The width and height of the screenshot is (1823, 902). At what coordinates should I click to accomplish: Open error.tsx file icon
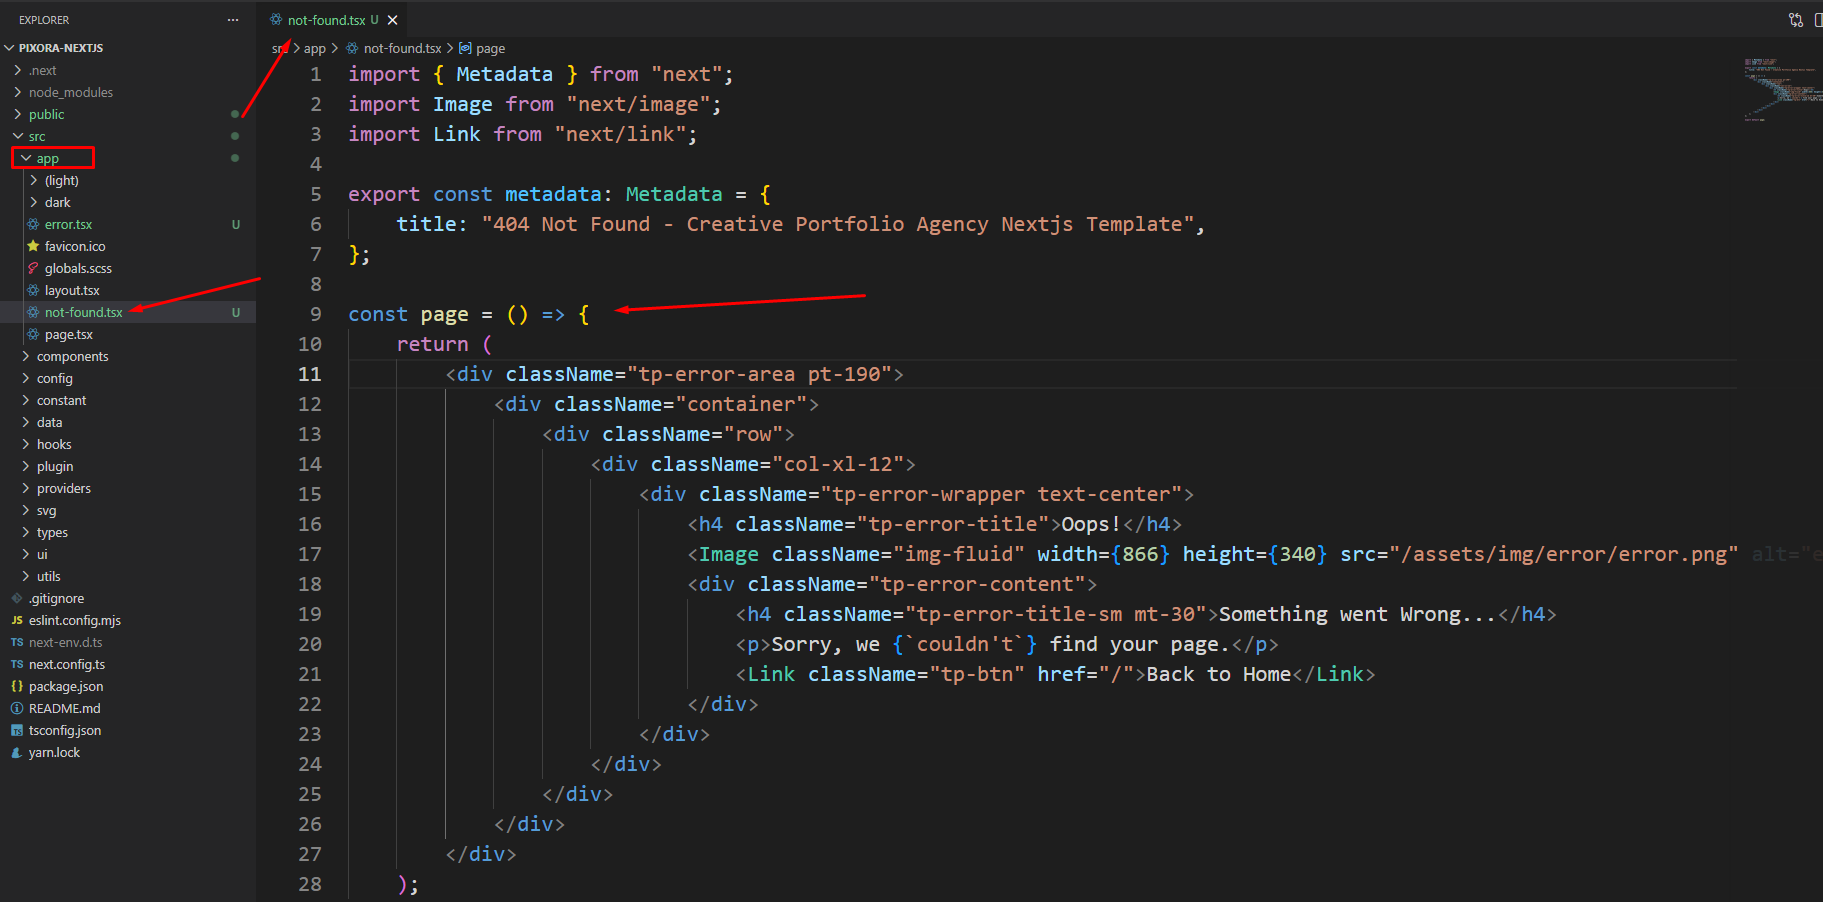click(33, 224)
